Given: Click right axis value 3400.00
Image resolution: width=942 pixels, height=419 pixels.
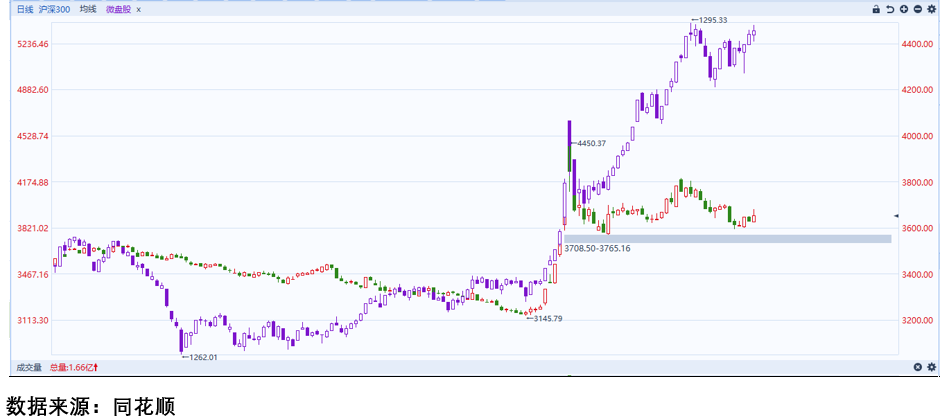Looking at the screenshot, I should (x=918, y=274).
